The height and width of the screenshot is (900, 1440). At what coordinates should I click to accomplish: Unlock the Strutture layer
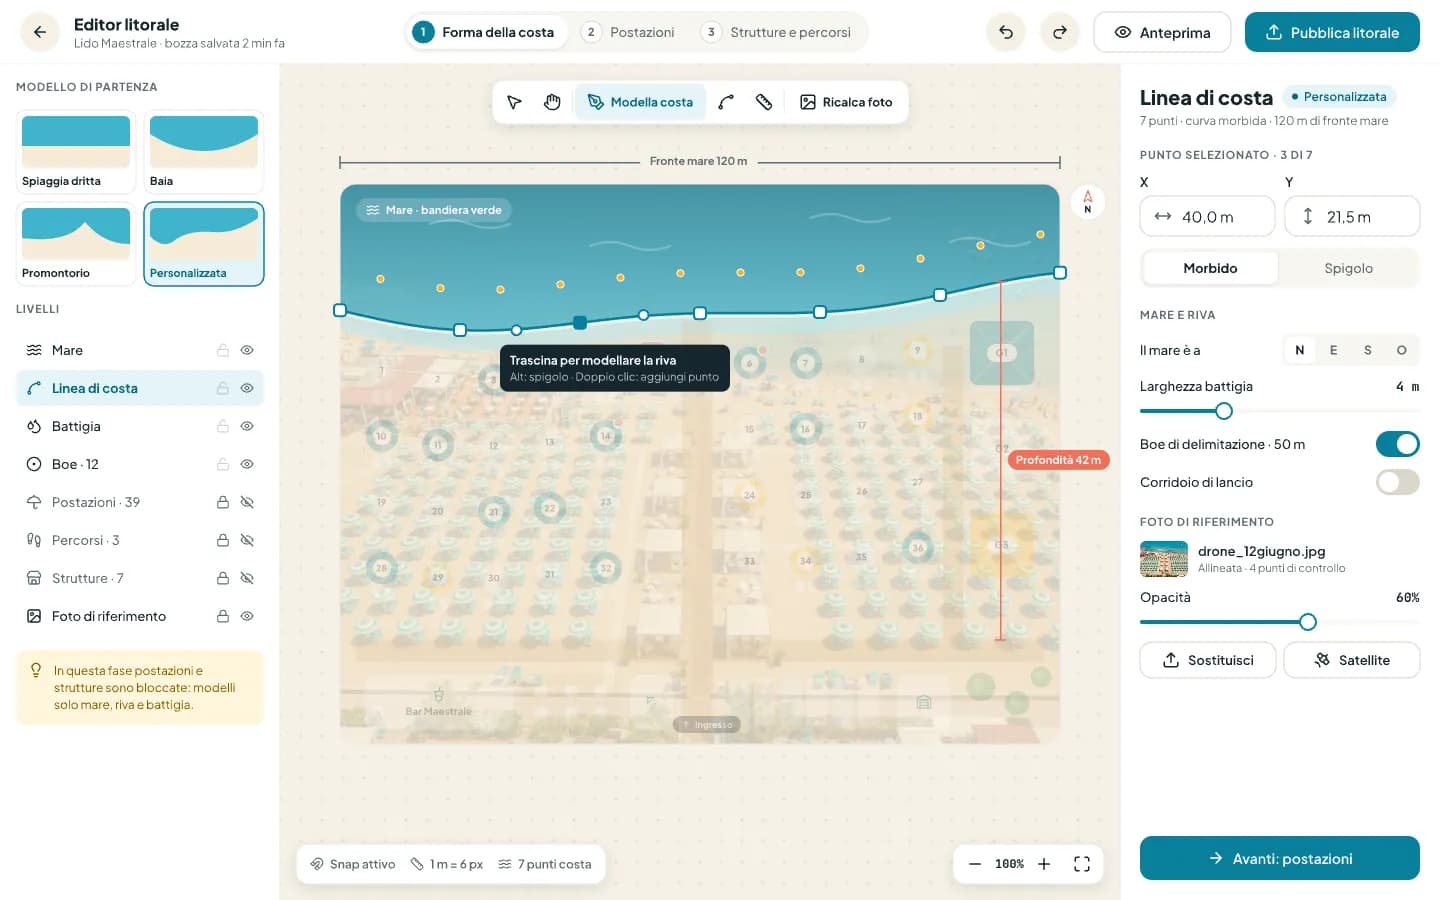(223, 578)
